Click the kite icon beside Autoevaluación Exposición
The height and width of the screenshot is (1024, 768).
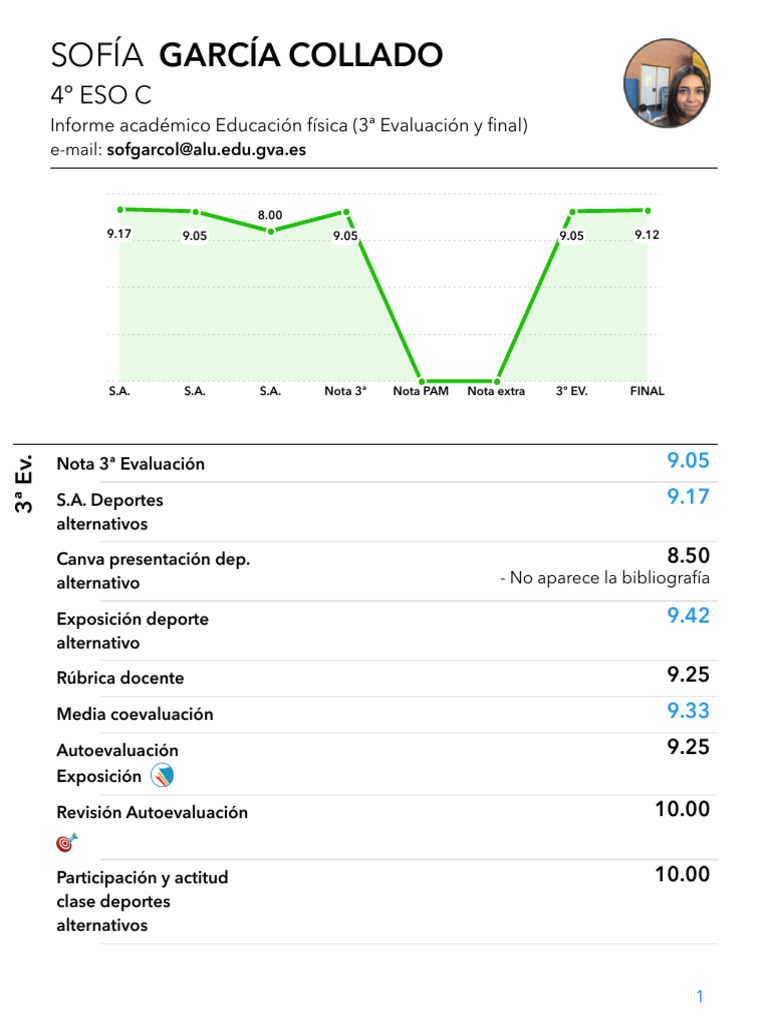(x=161, y=775)
